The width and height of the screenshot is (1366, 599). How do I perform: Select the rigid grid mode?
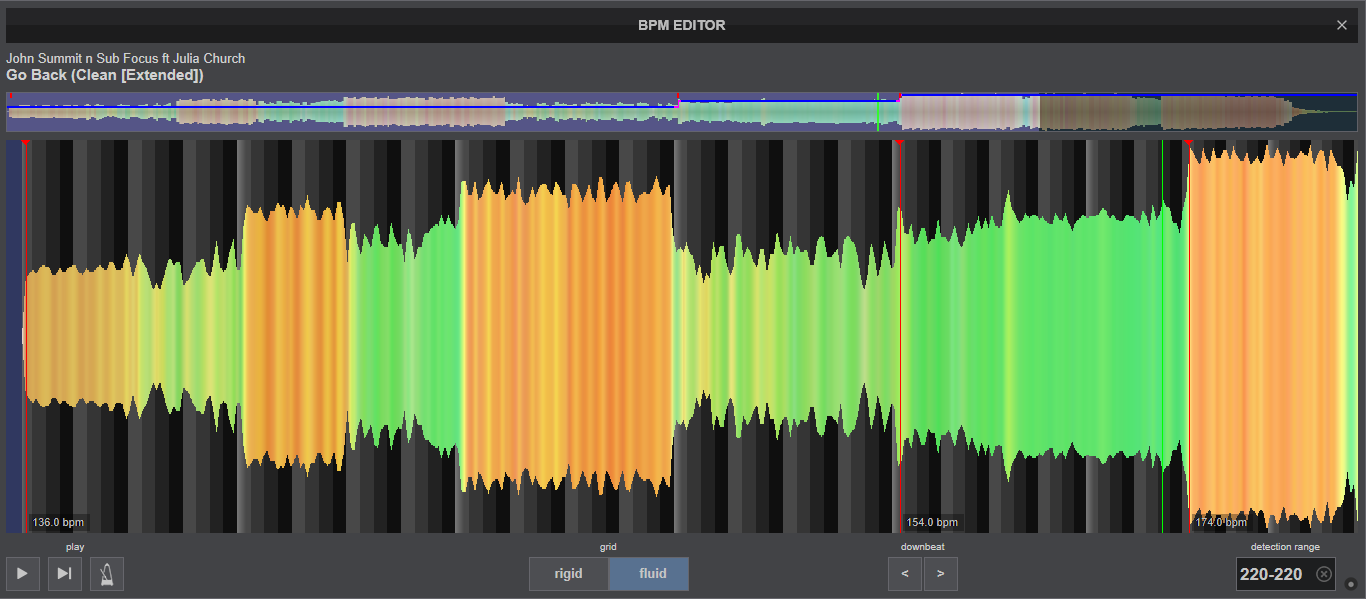pos(569,574)
